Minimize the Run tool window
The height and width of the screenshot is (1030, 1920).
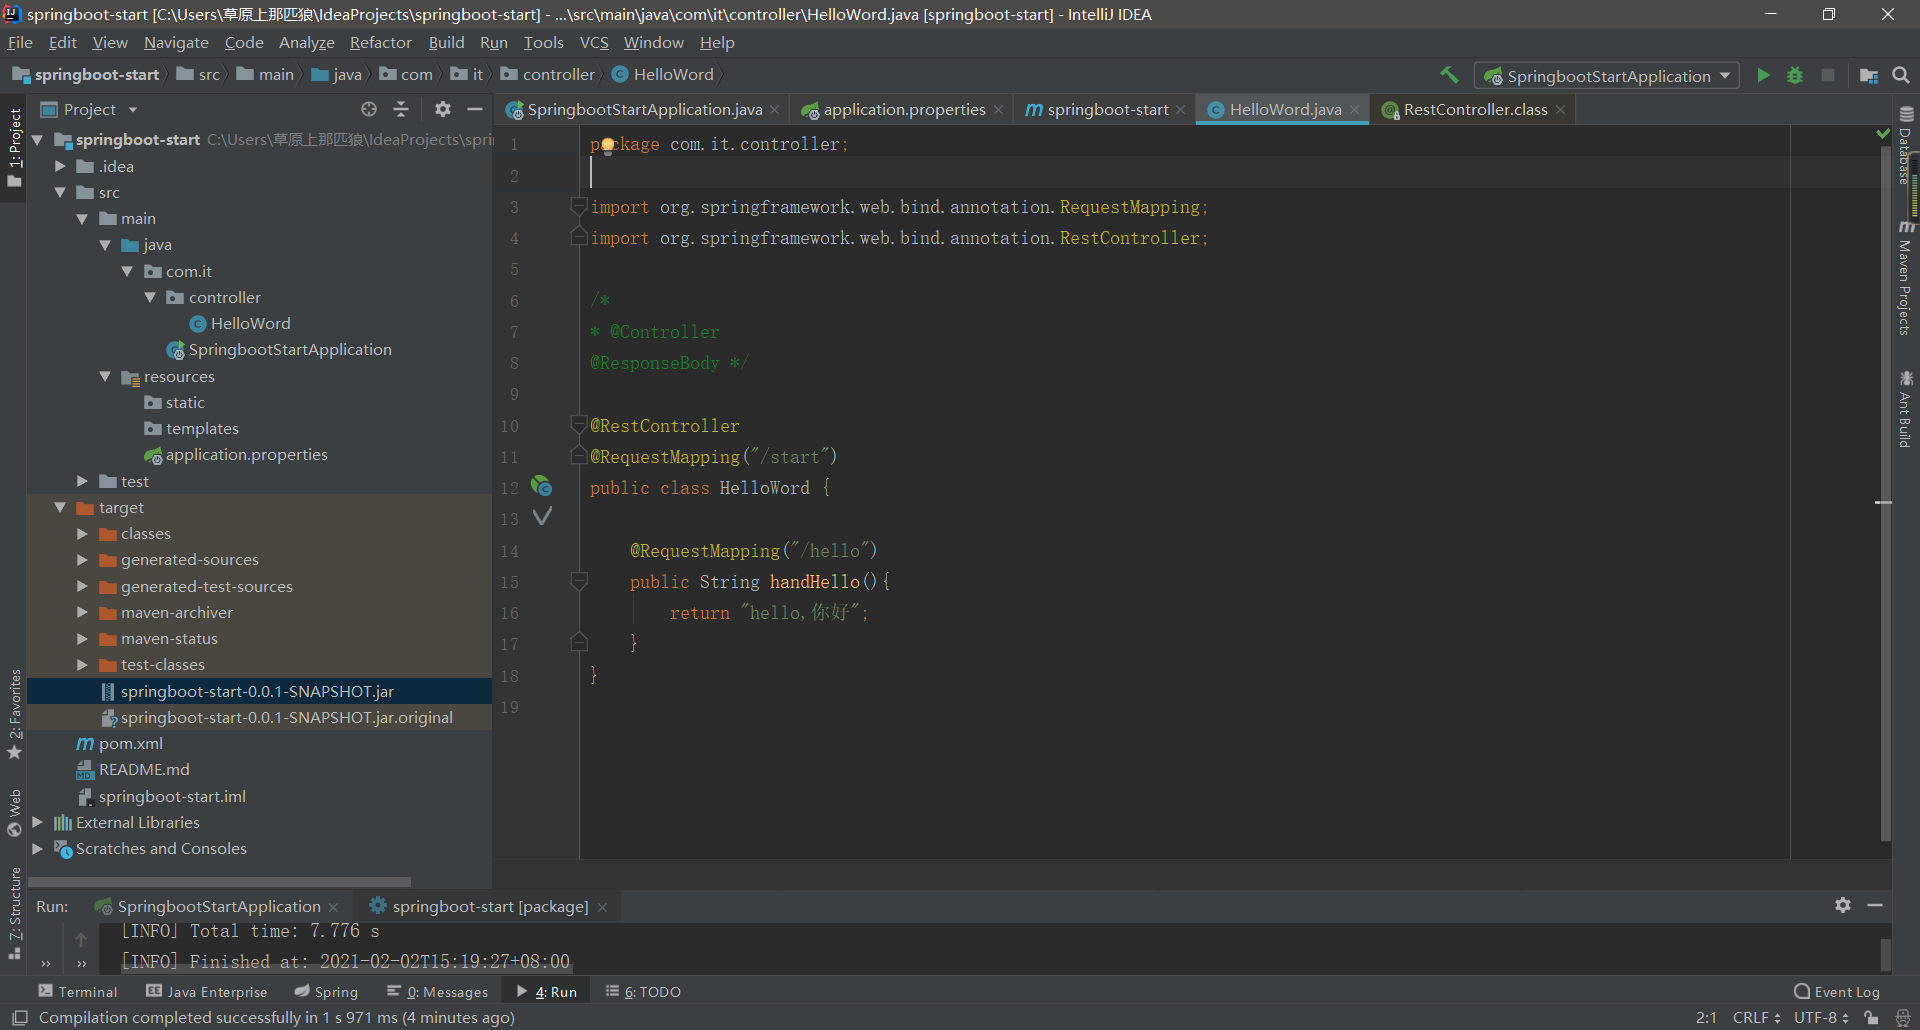click(x=1875, y=905)
